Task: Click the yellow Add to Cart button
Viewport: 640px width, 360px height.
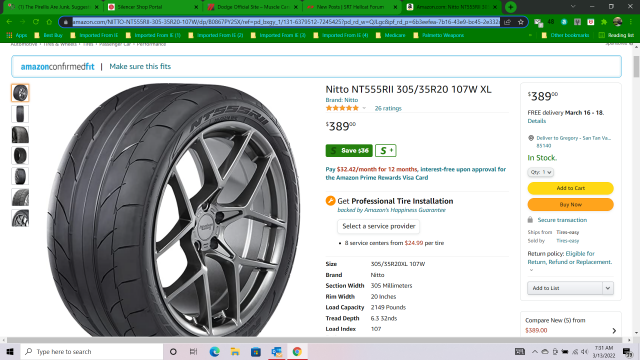Action: (570, 188)
